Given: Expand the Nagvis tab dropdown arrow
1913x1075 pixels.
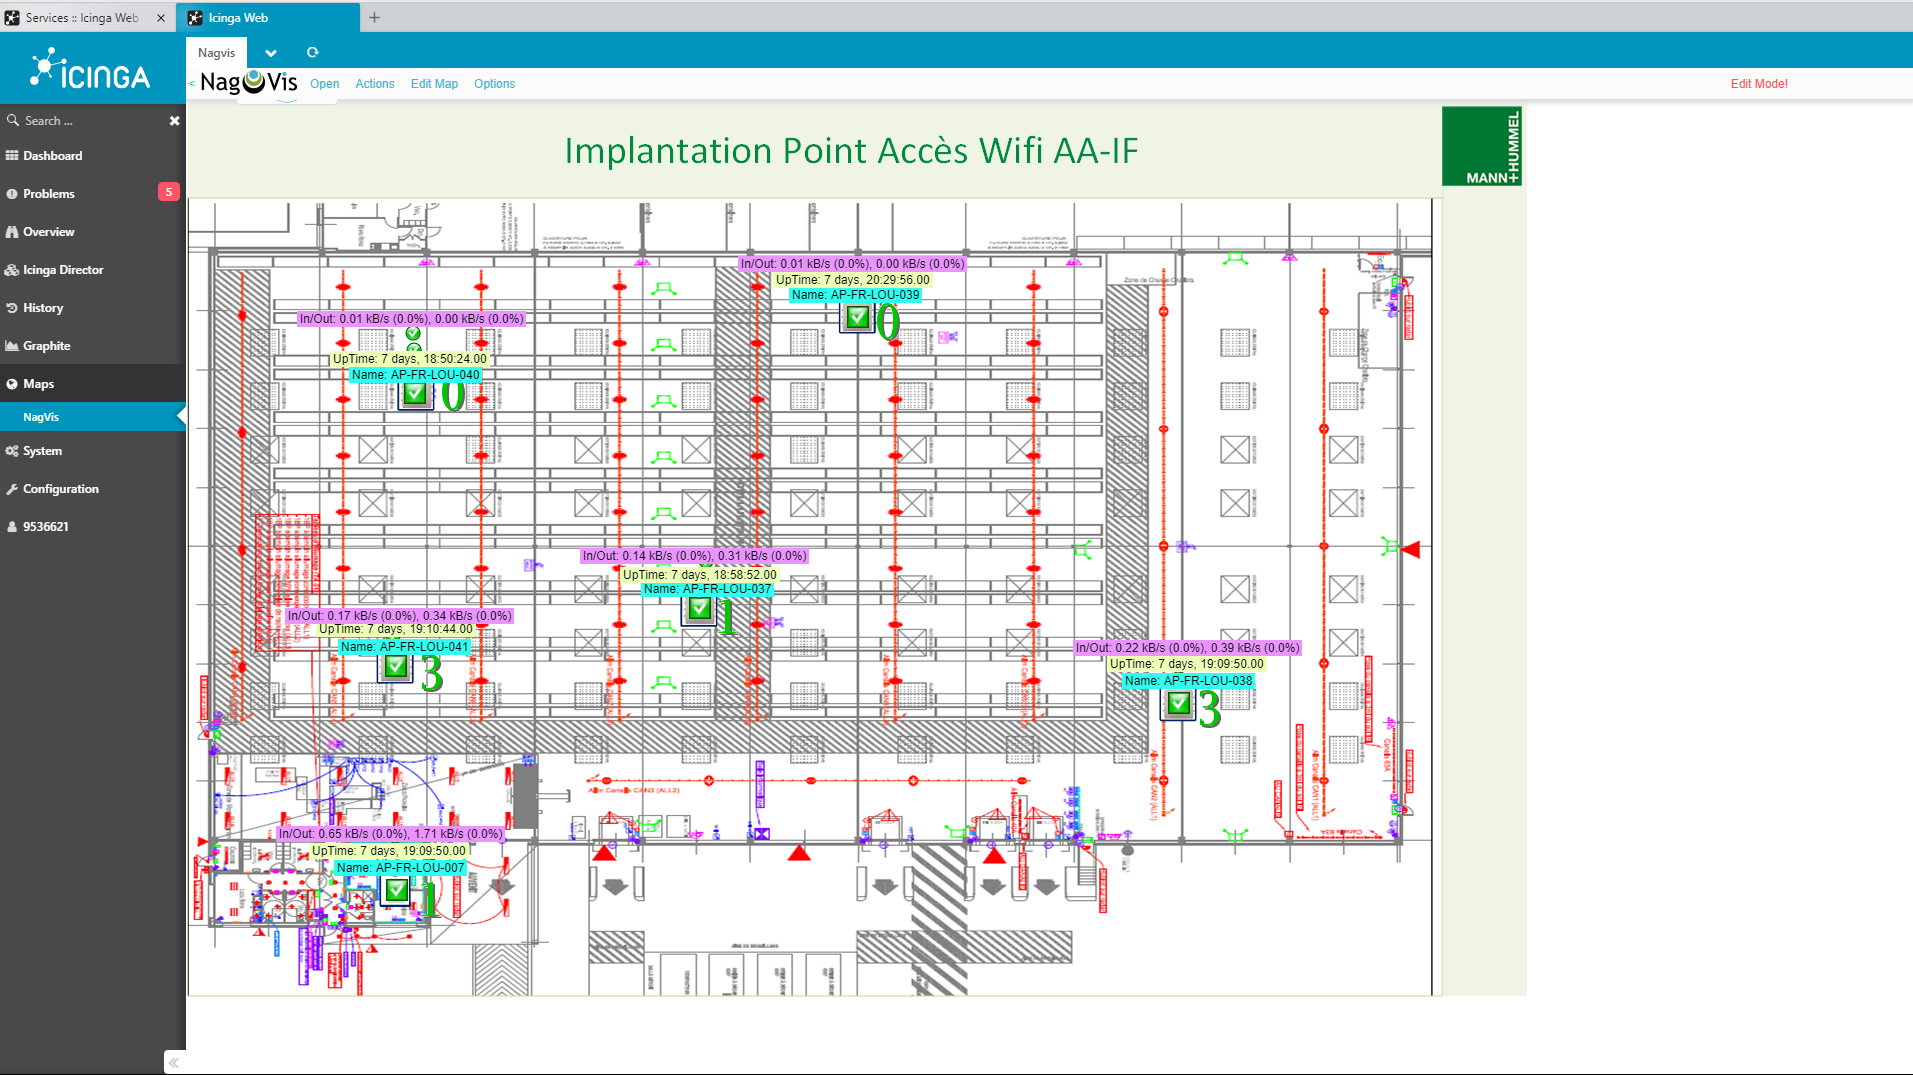Looking at the screenshot, I should tap(271, 53).
